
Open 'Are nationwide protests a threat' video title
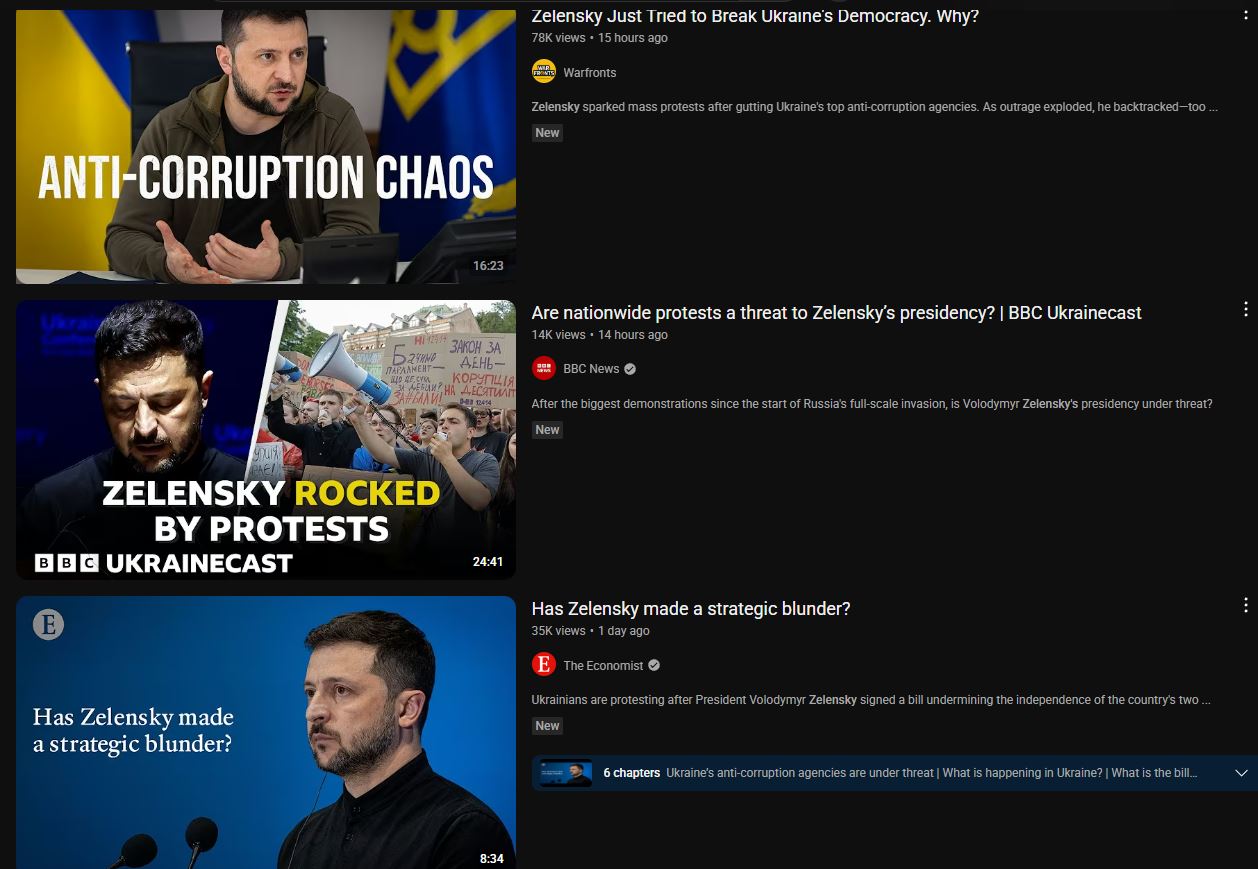(x=836, y=313)
